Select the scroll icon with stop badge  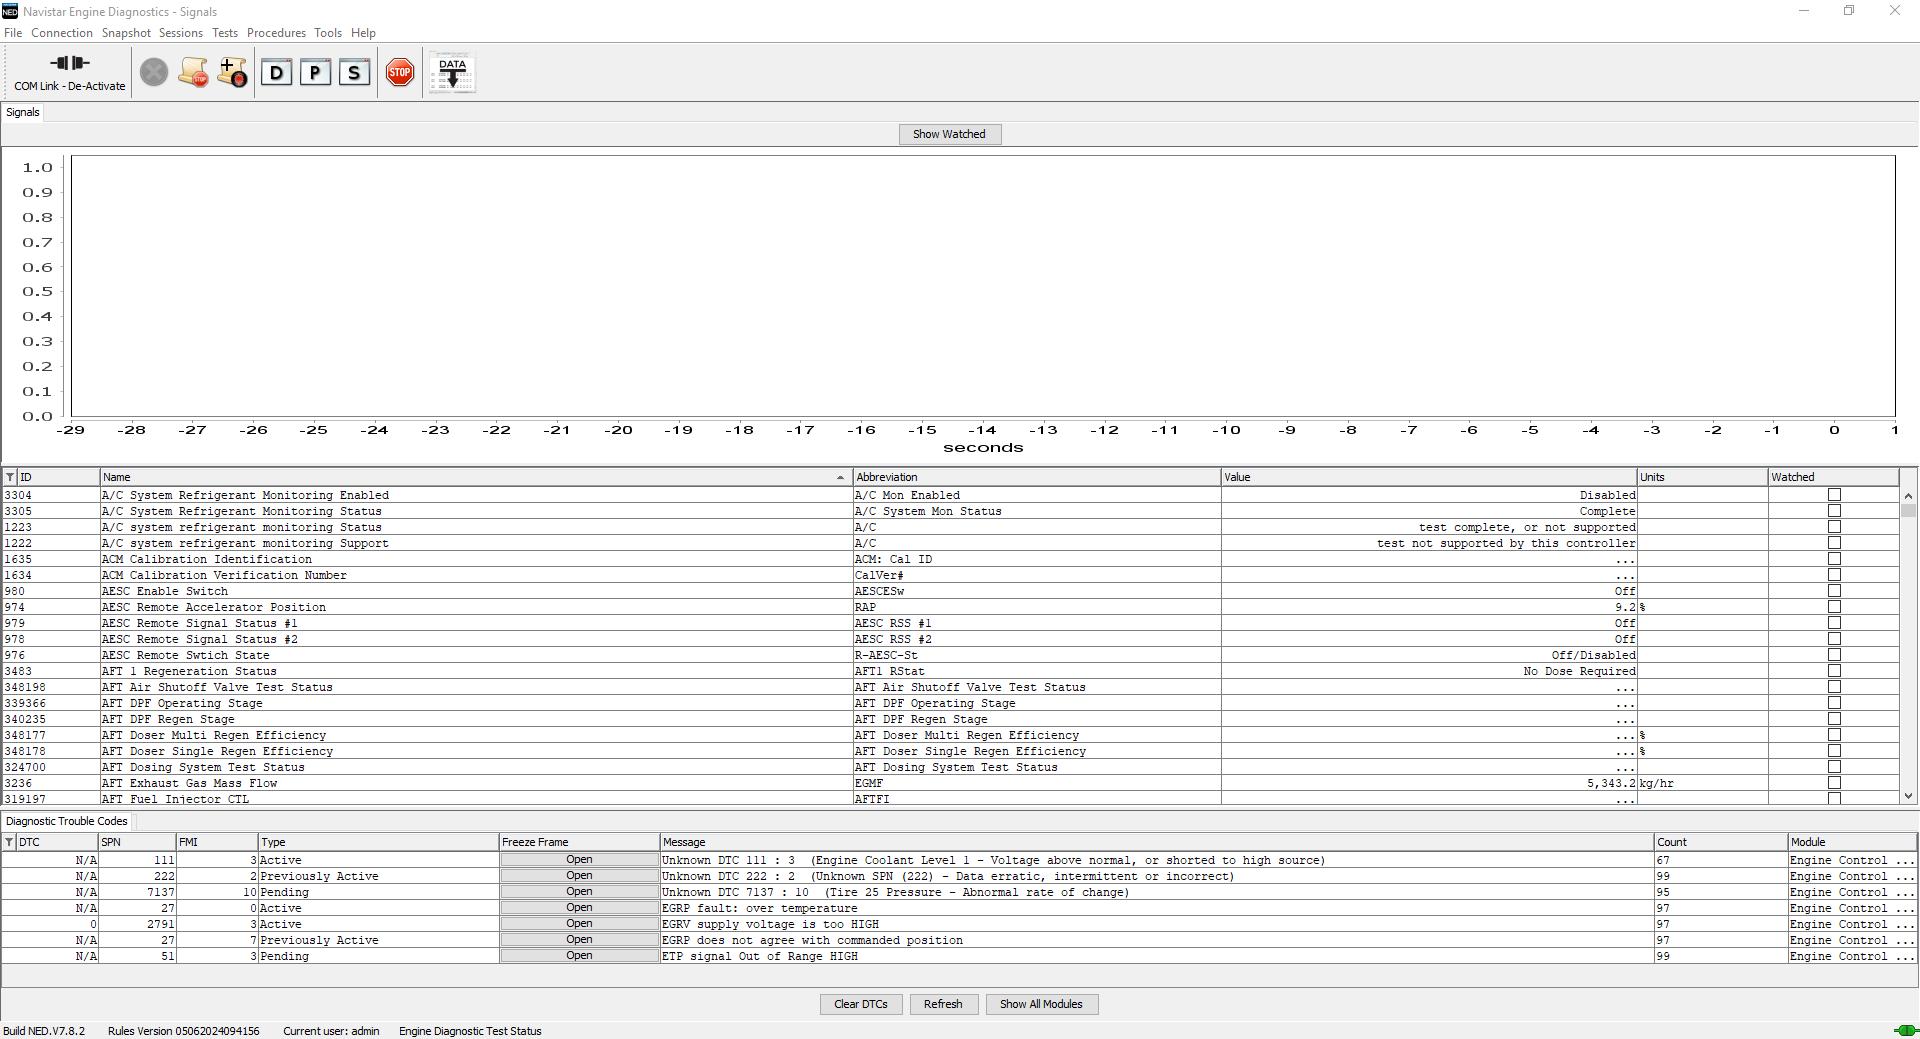(193, 72)
